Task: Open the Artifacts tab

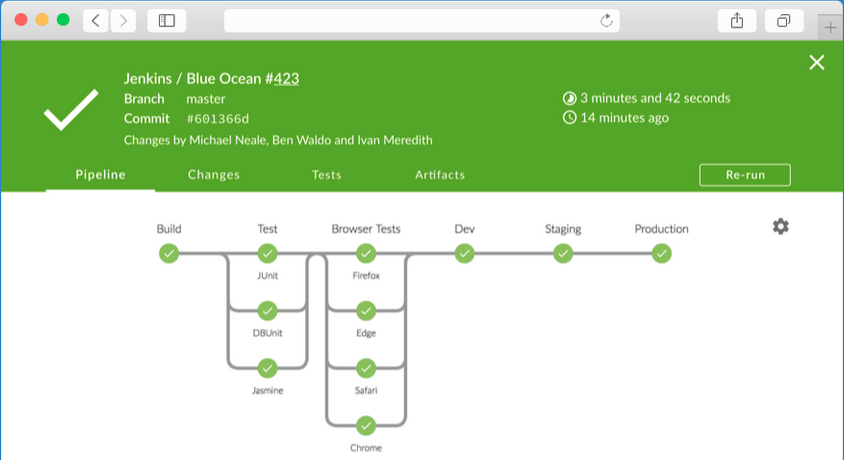Action: click(440, 174)
